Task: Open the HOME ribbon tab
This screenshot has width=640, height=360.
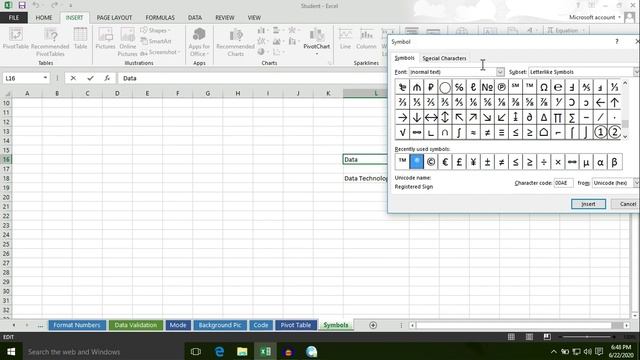Action: [44, 18]
